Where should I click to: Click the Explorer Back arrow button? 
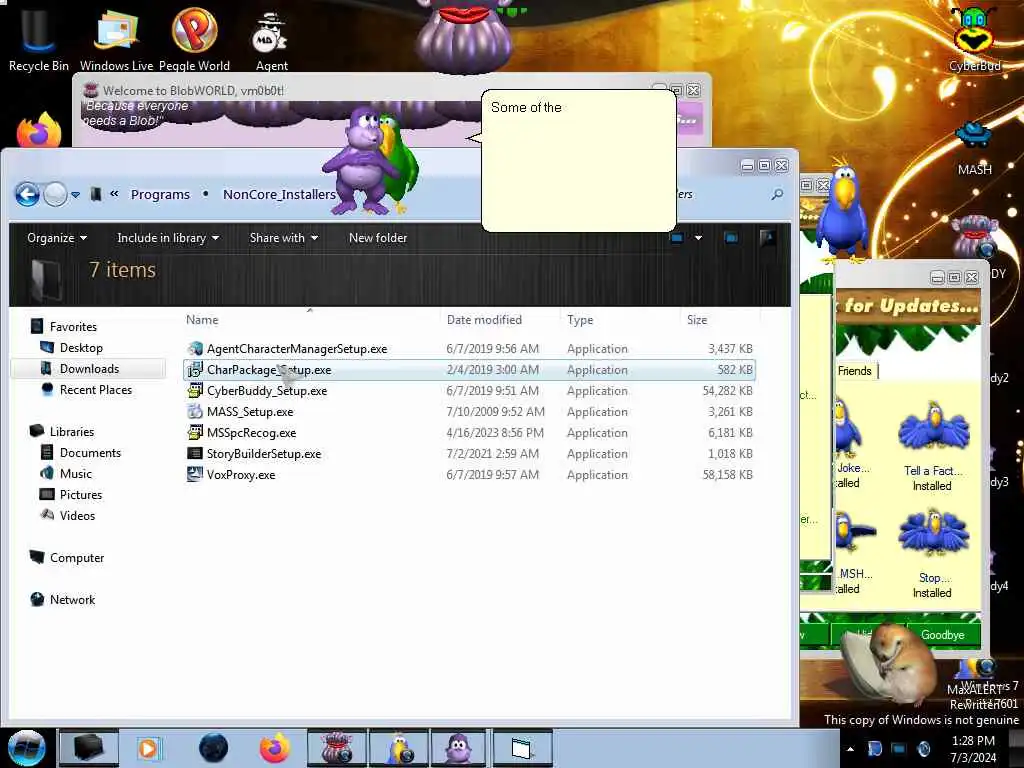point(27,194)
